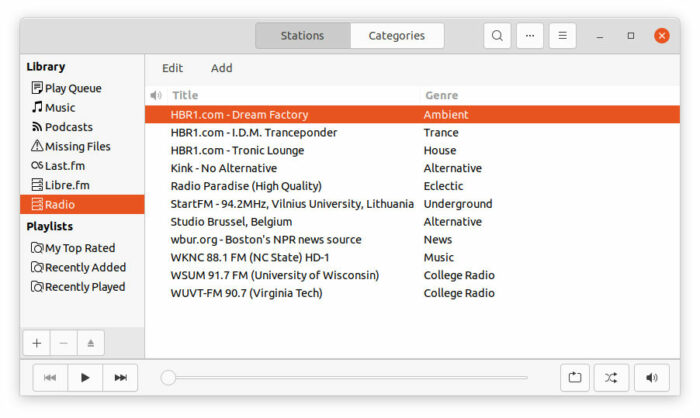Click the add playlist plus button
The height and width of the screenshot is (418, 700).
pyautogui.click(x=37, y=343)
